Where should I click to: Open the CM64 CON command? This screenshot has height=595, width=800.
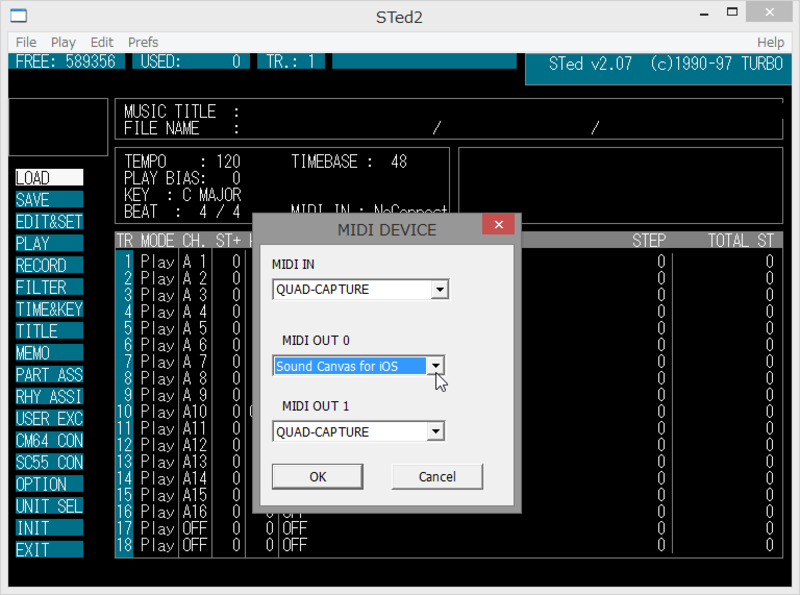[x=49, y=440]
